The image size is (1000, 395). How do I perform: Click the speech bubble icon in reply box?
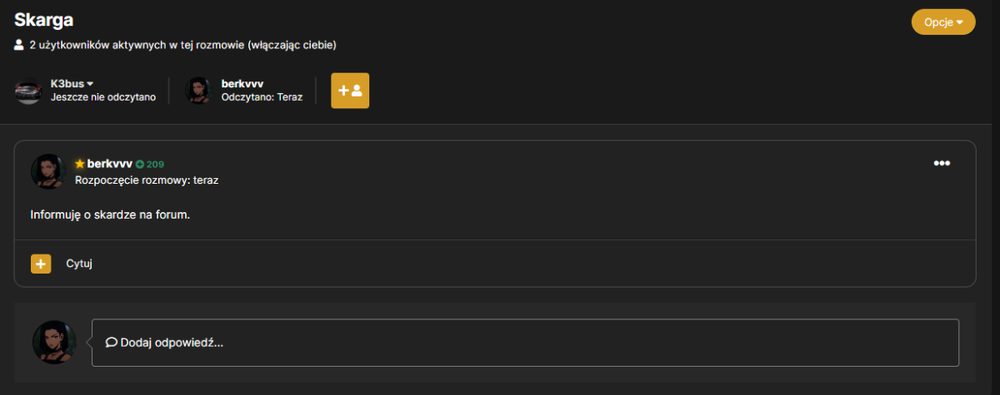click(111, 343)
